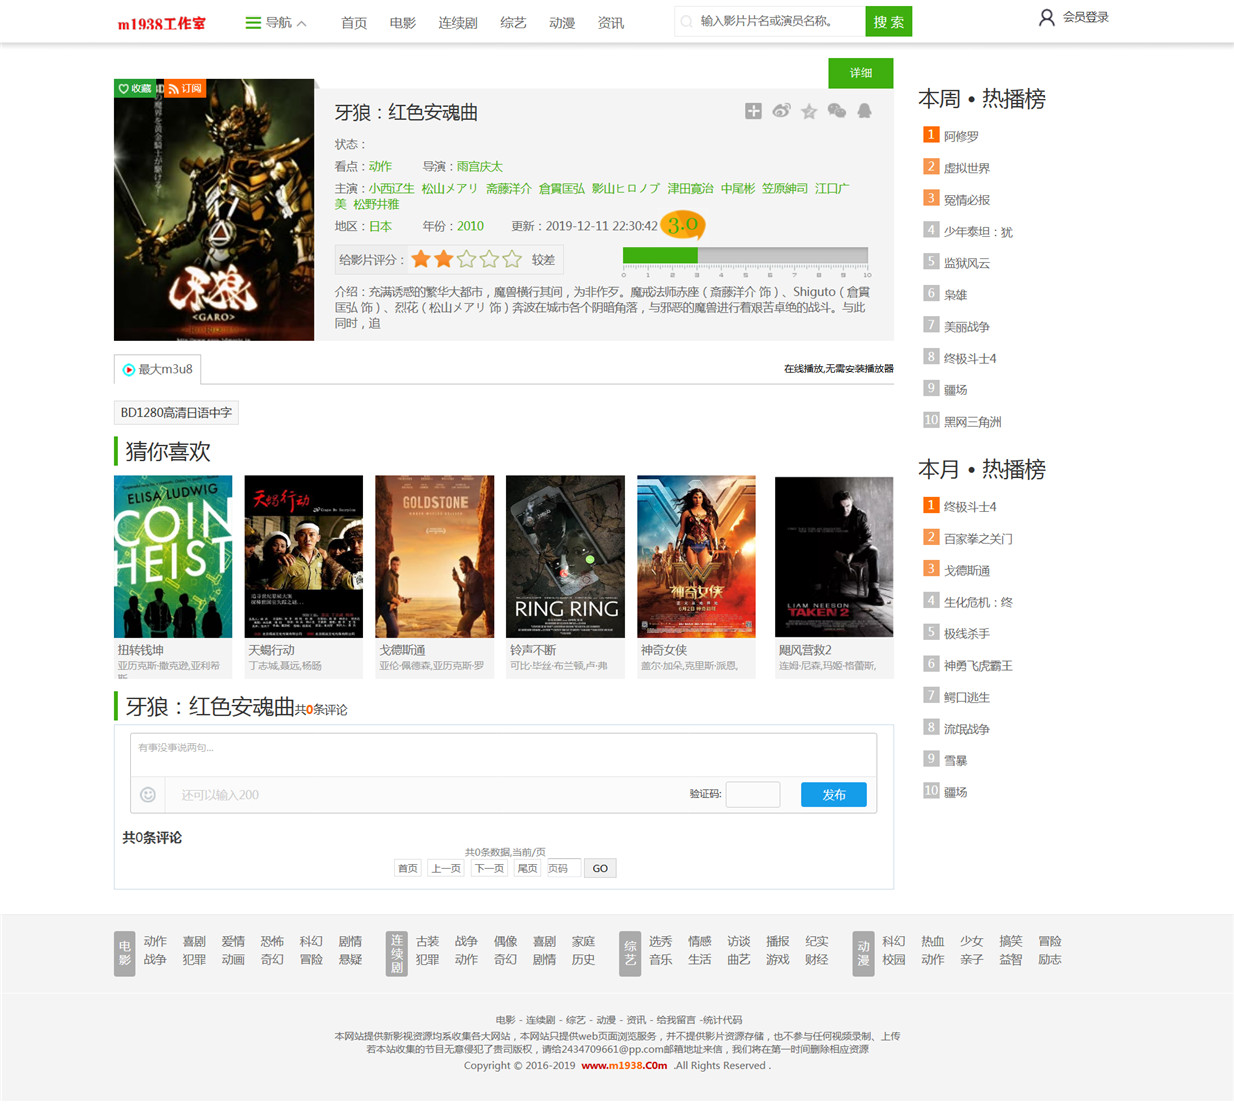Open the 综艺 nav item
This screenshot has width=1234, height=1113.
coord(513,22)
